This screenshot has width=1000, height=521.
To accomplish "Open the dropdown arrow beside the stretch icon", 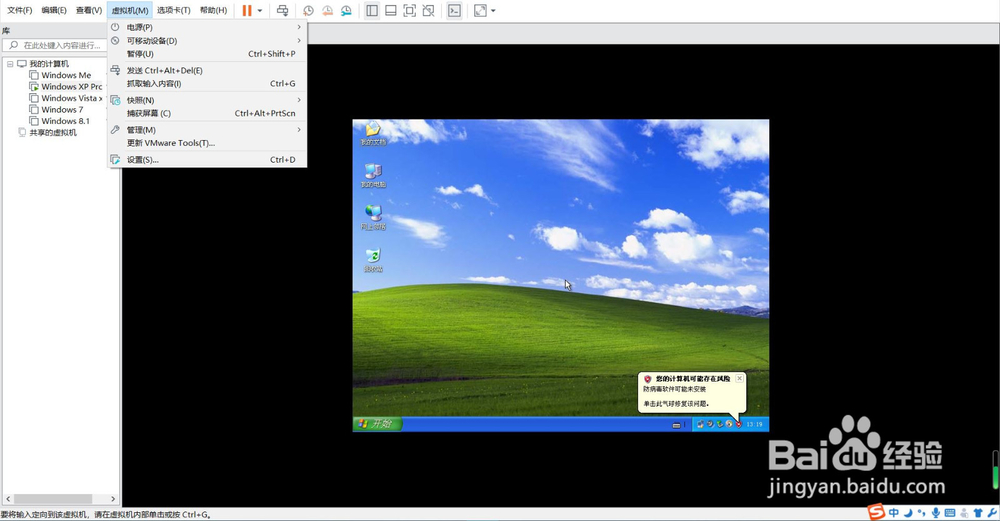I will coord(493,11).
